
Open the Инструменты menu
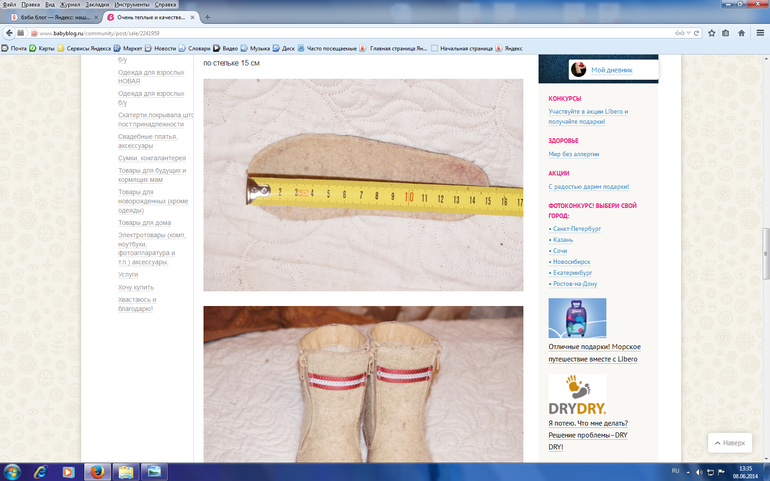point(132,4)
